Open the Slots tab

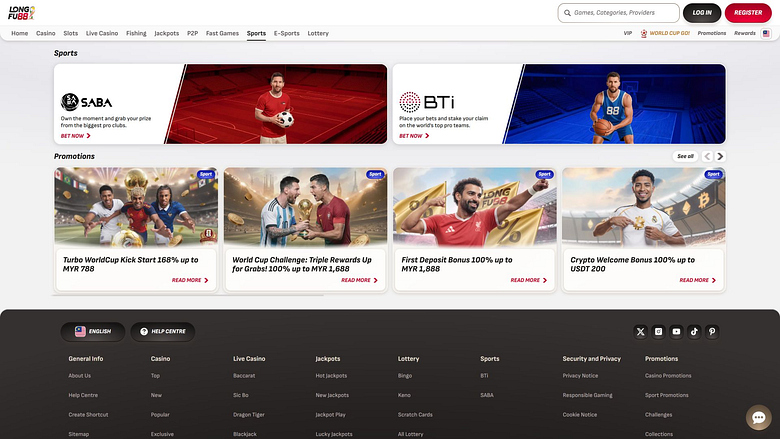71,33
